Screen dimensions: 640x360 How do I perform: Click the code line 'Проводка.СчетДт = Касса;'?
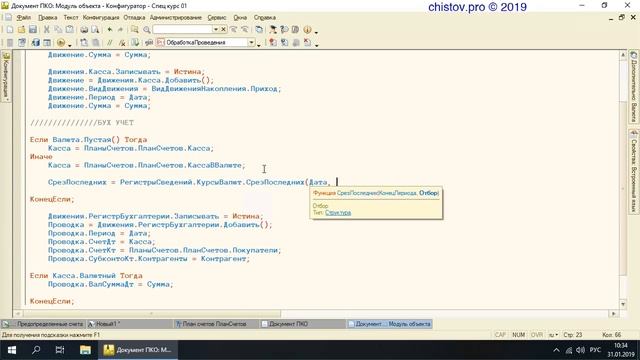102,242
